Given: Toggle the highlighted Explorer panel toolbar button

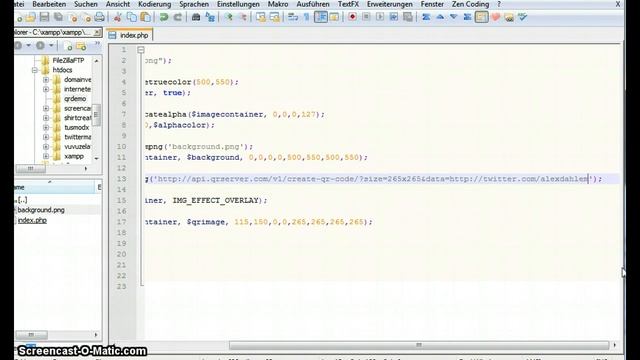Looking at the screenshot, I should [482, 17].
